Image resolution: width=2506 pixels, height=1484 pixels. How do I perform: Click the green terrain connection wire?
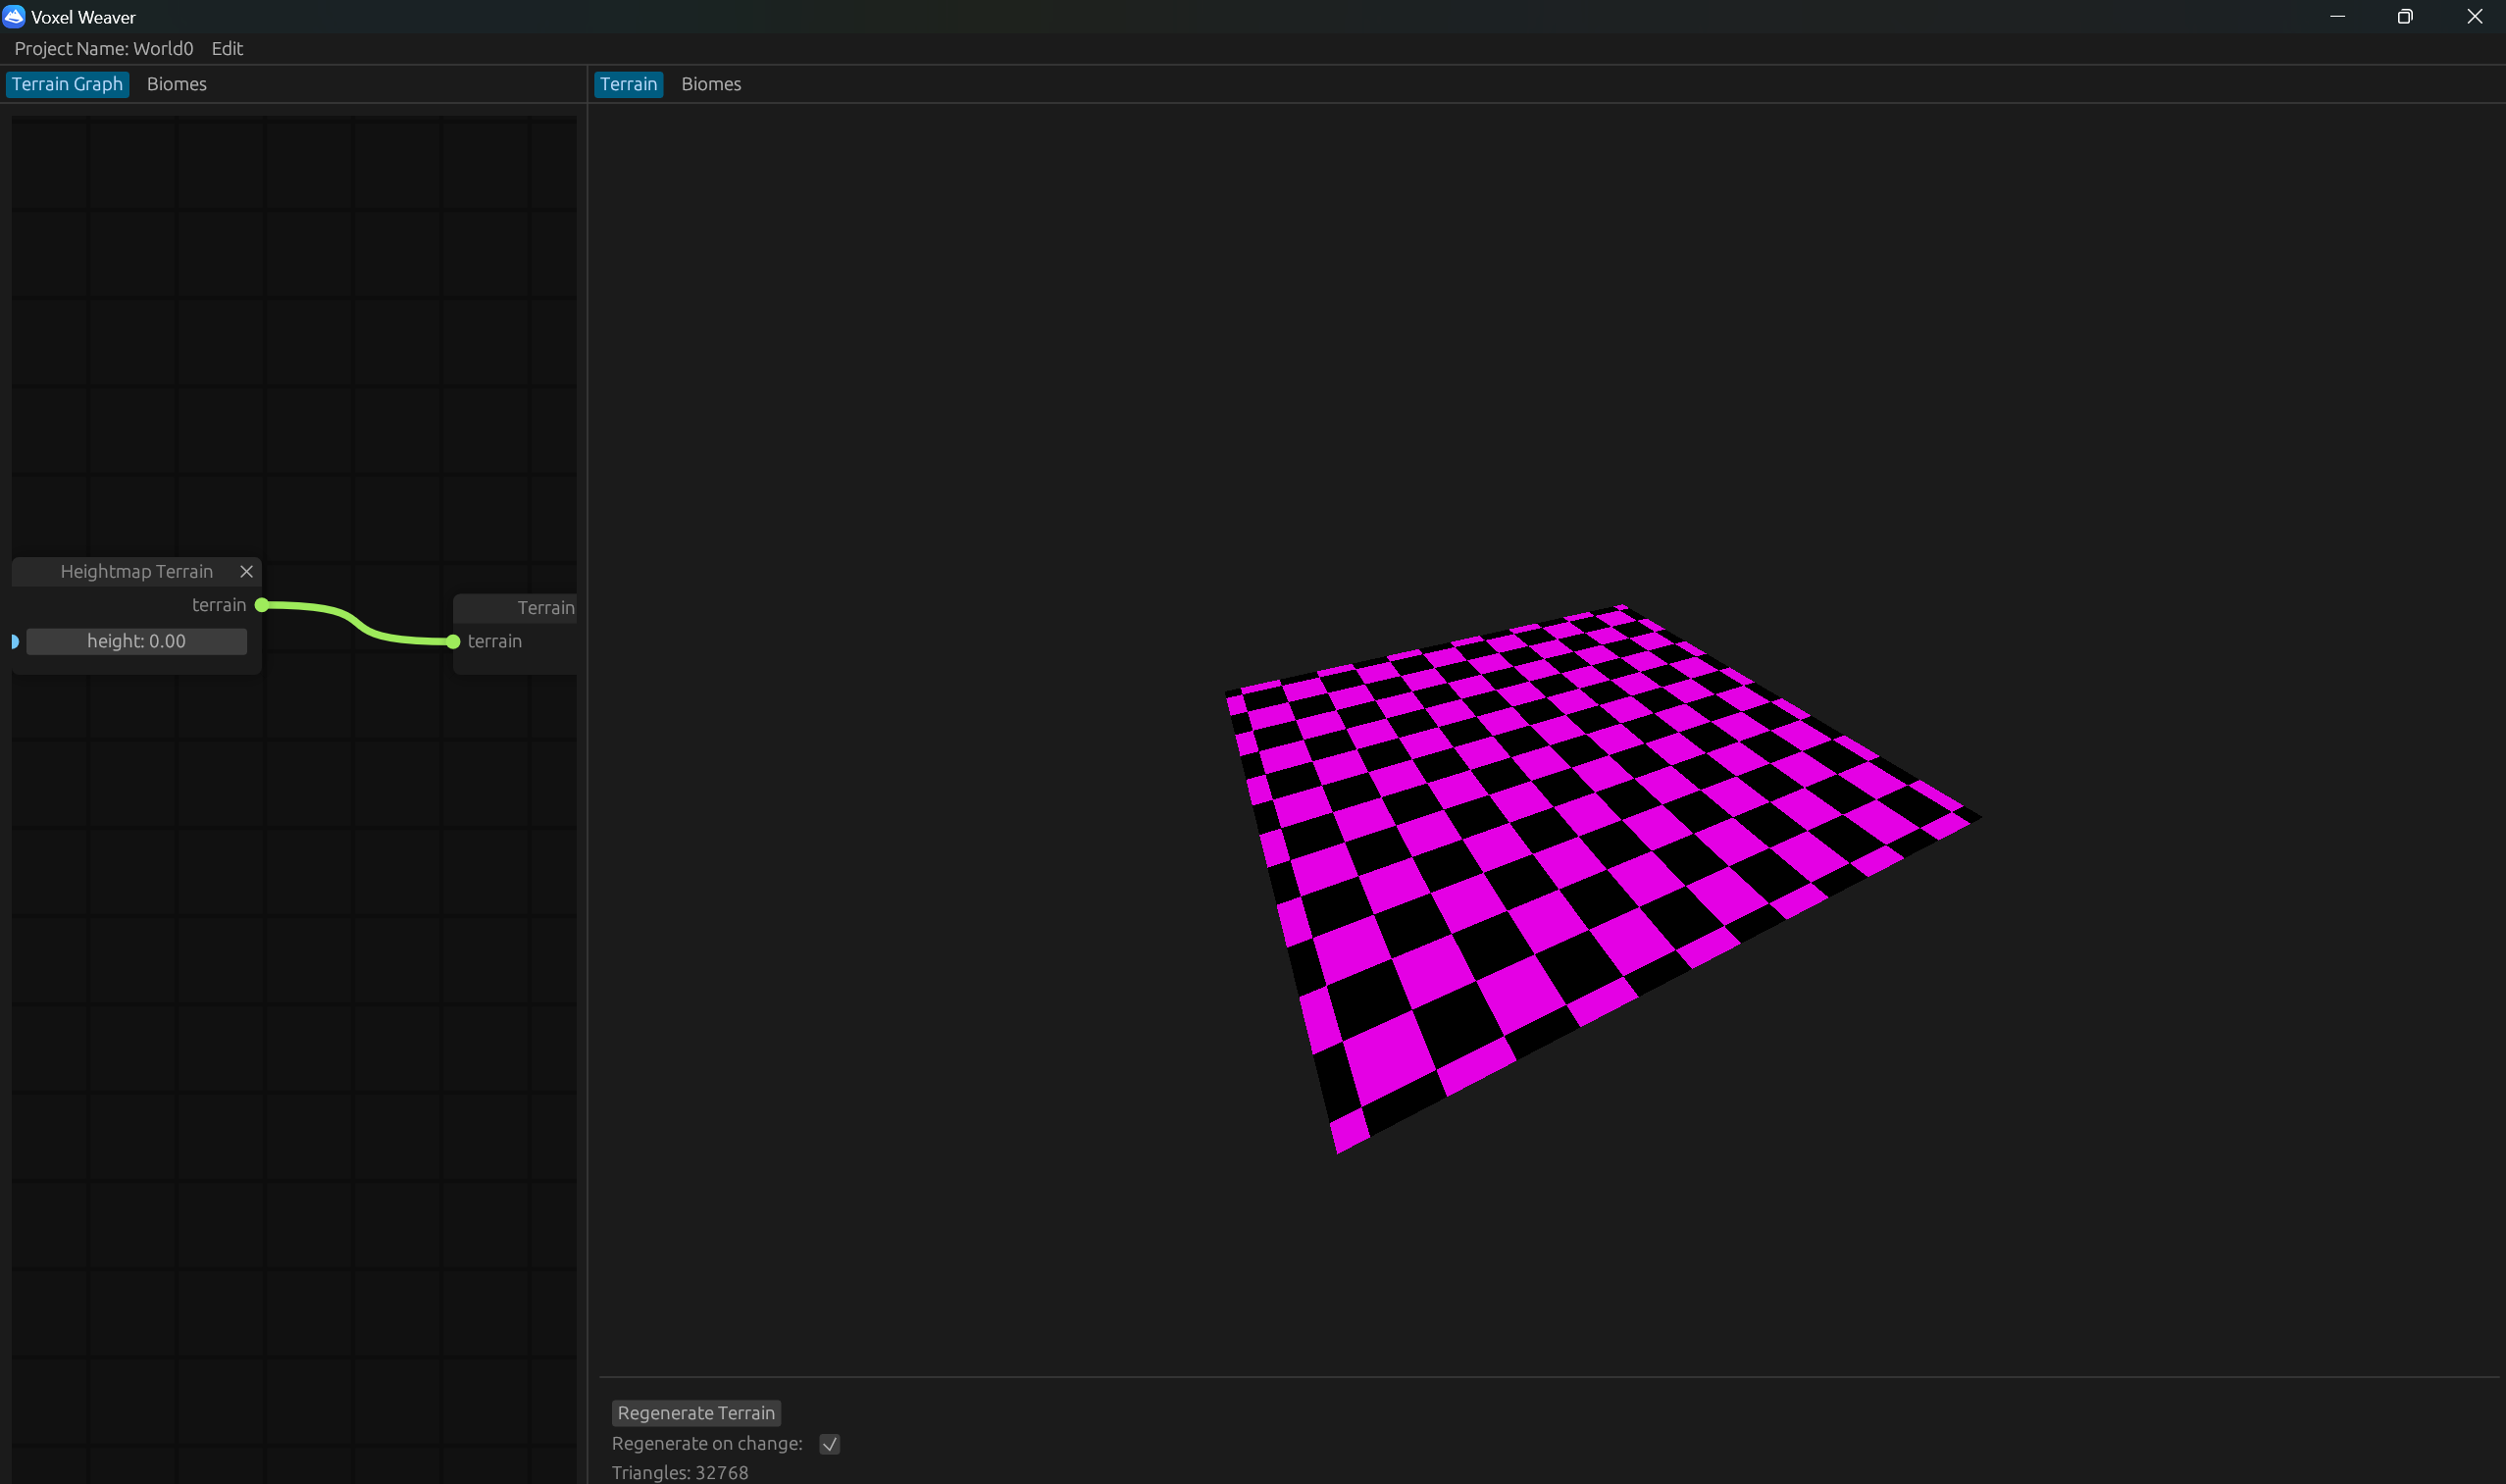point(357,623)
